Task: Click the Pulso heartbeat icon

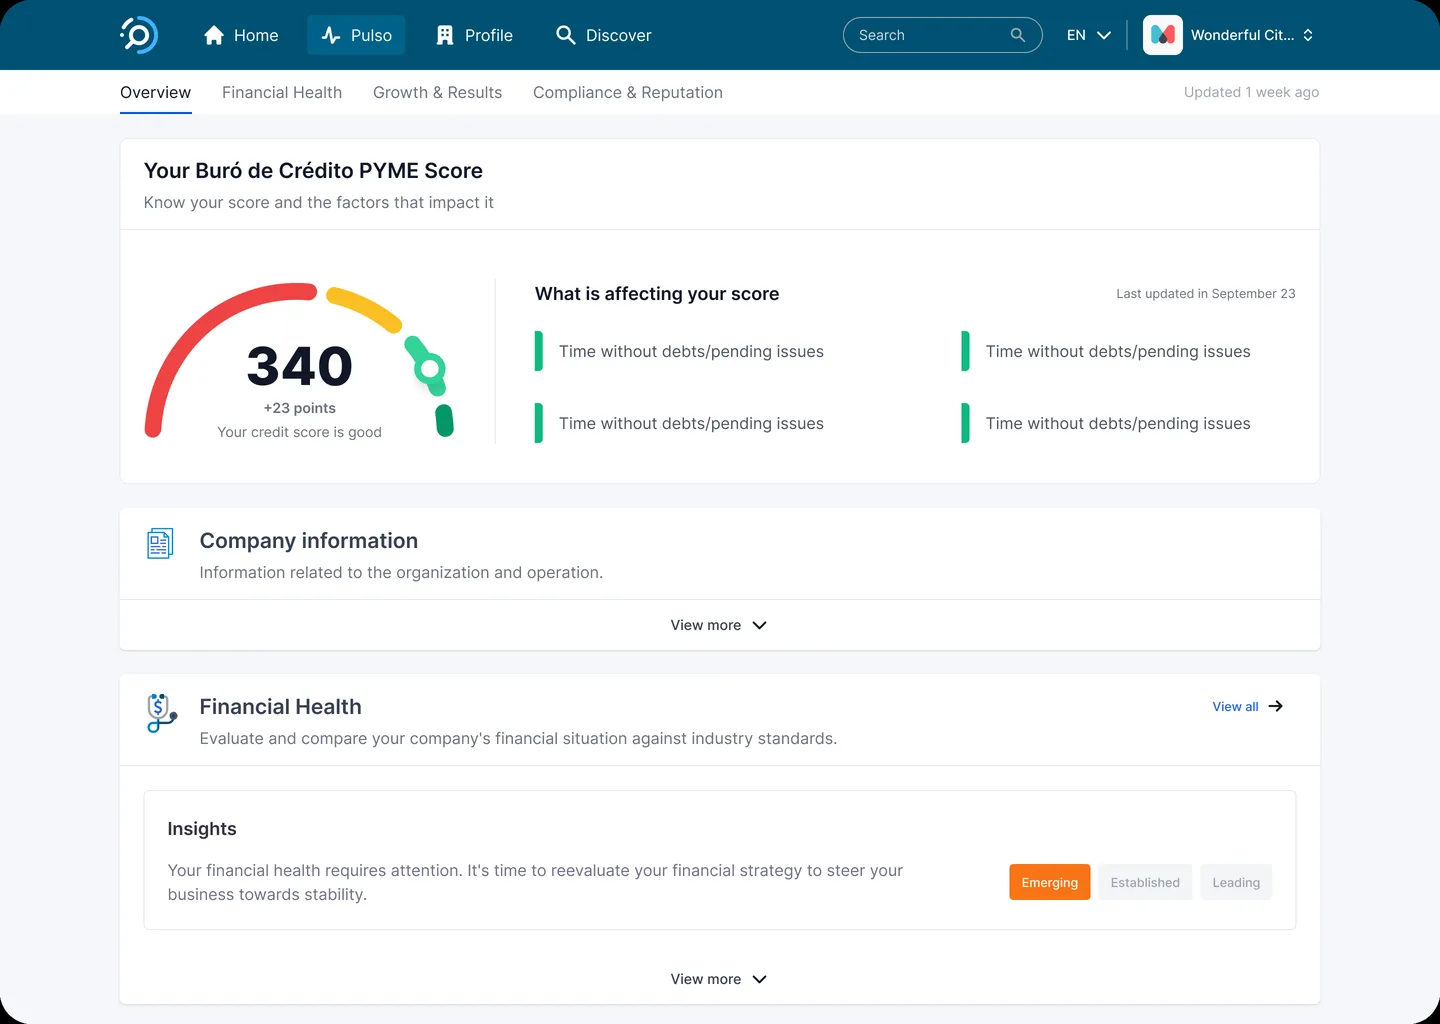Action: pyautogui.click(x=331, y=35)
